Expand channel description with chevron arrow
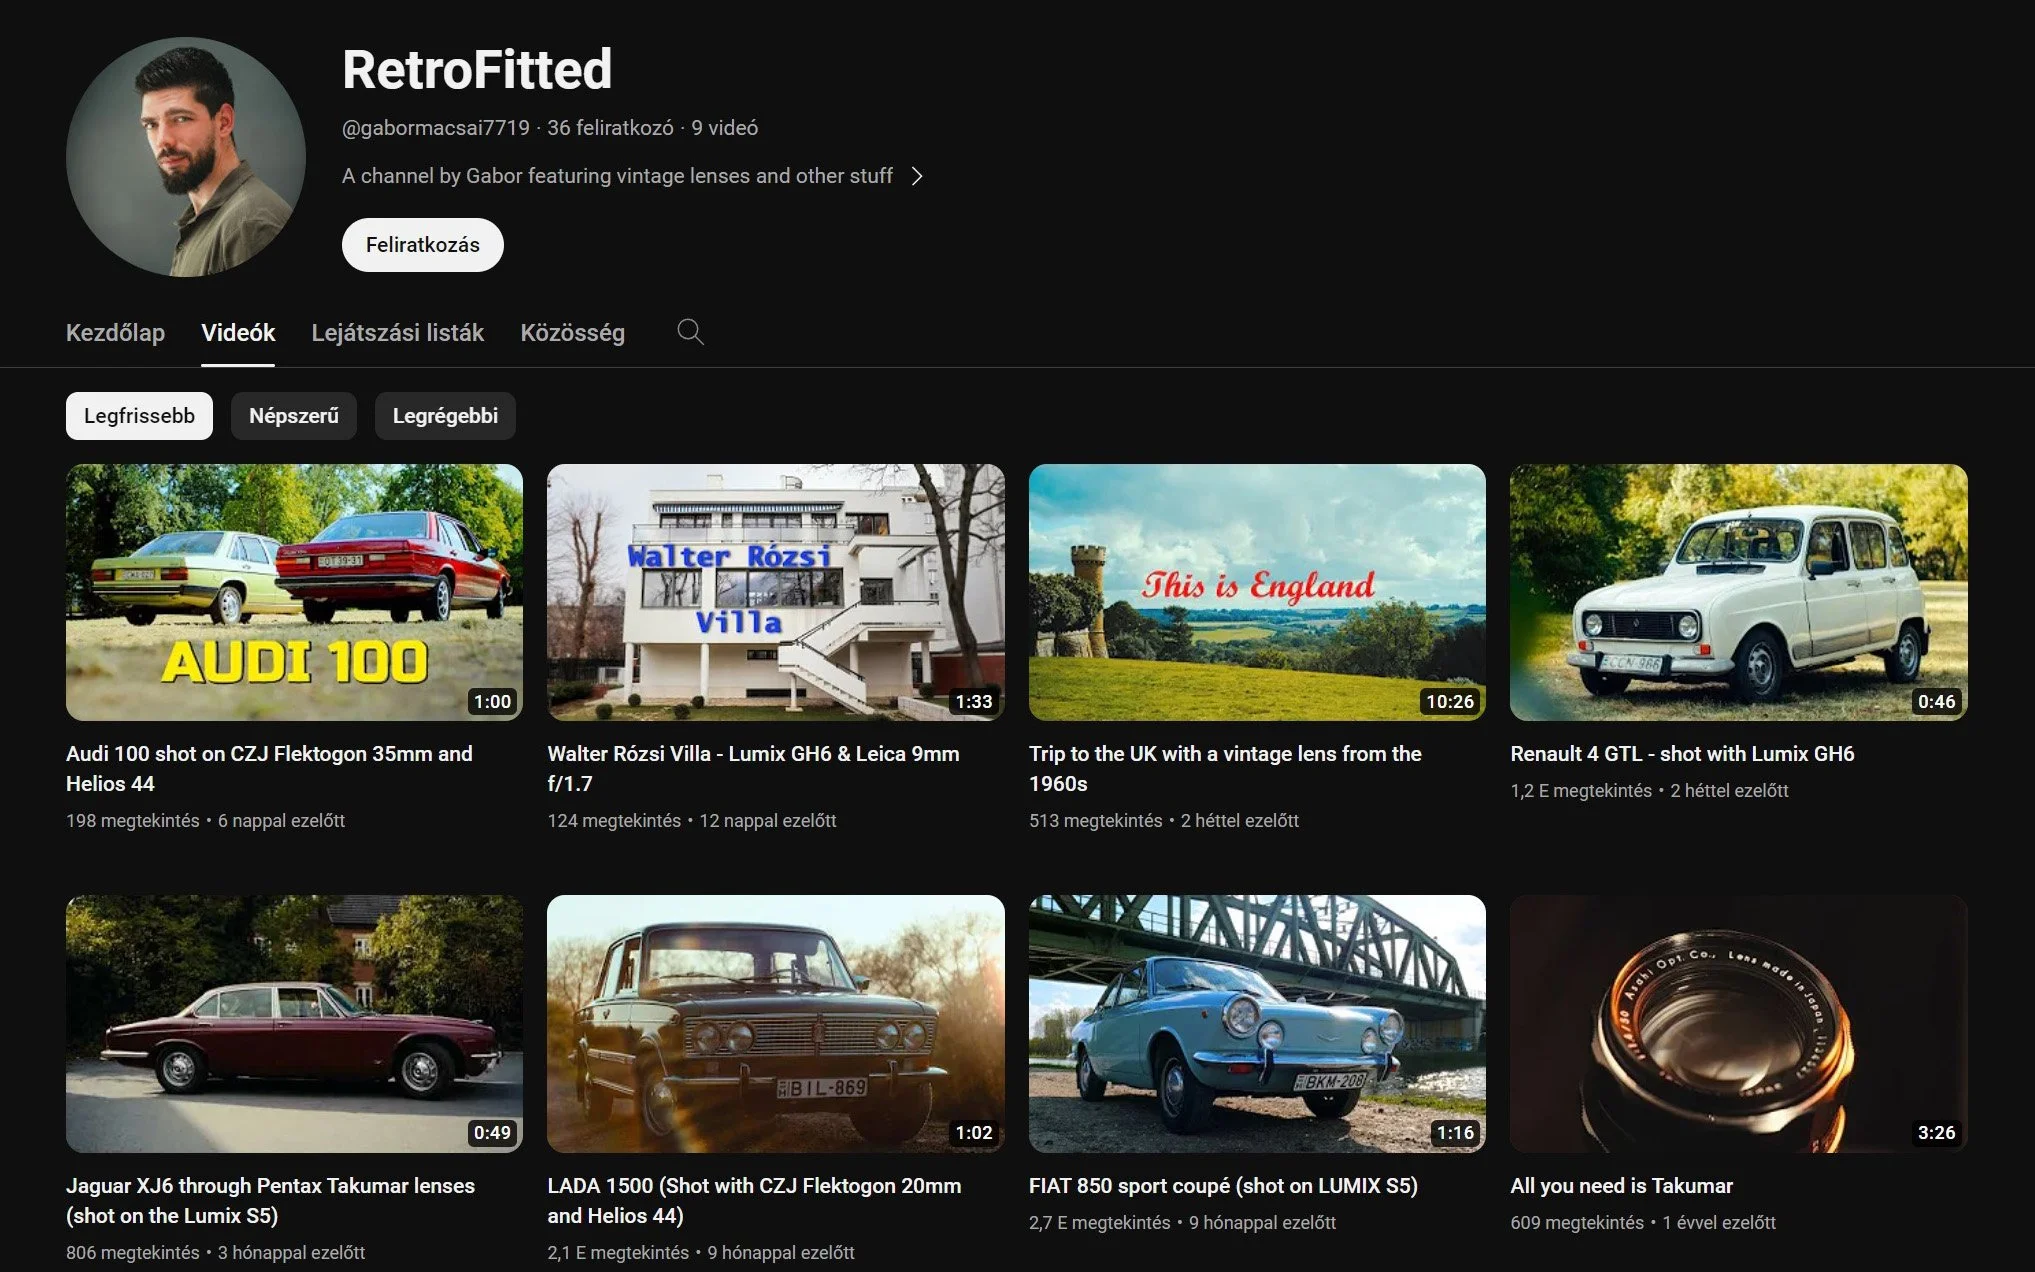 coord(917,176)
